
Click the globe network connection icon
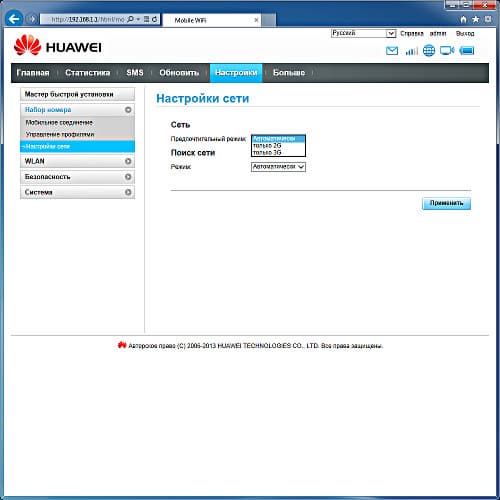tap(429, 51)
